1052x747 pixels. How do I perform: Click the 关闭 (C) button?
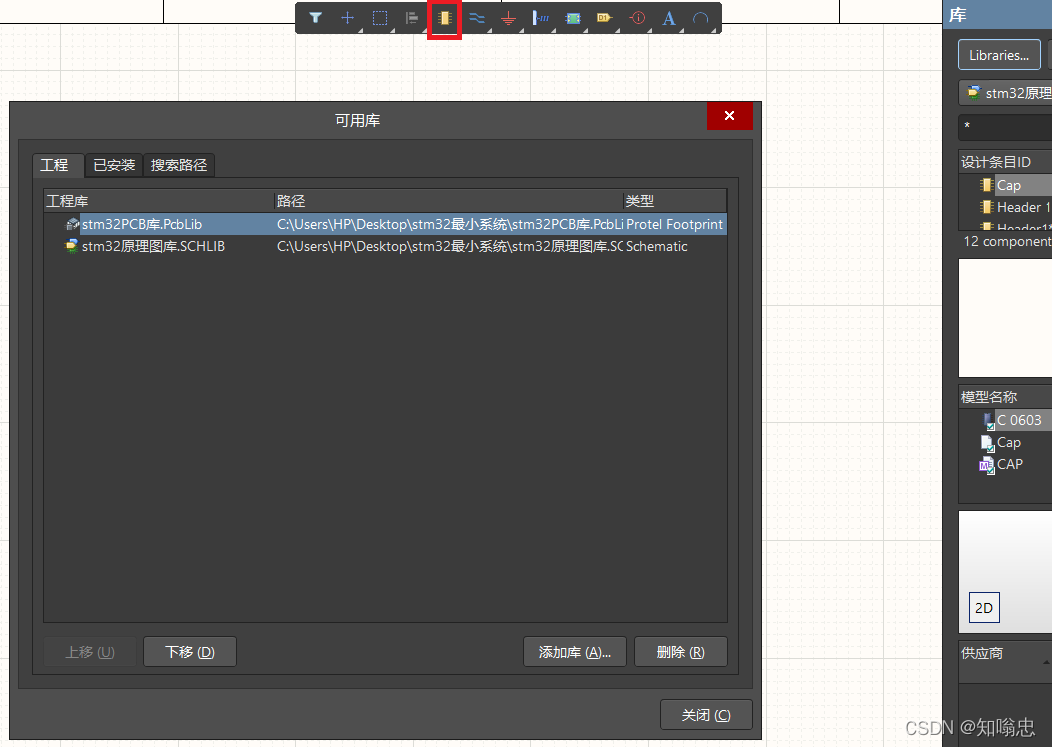tap(706, 715)
